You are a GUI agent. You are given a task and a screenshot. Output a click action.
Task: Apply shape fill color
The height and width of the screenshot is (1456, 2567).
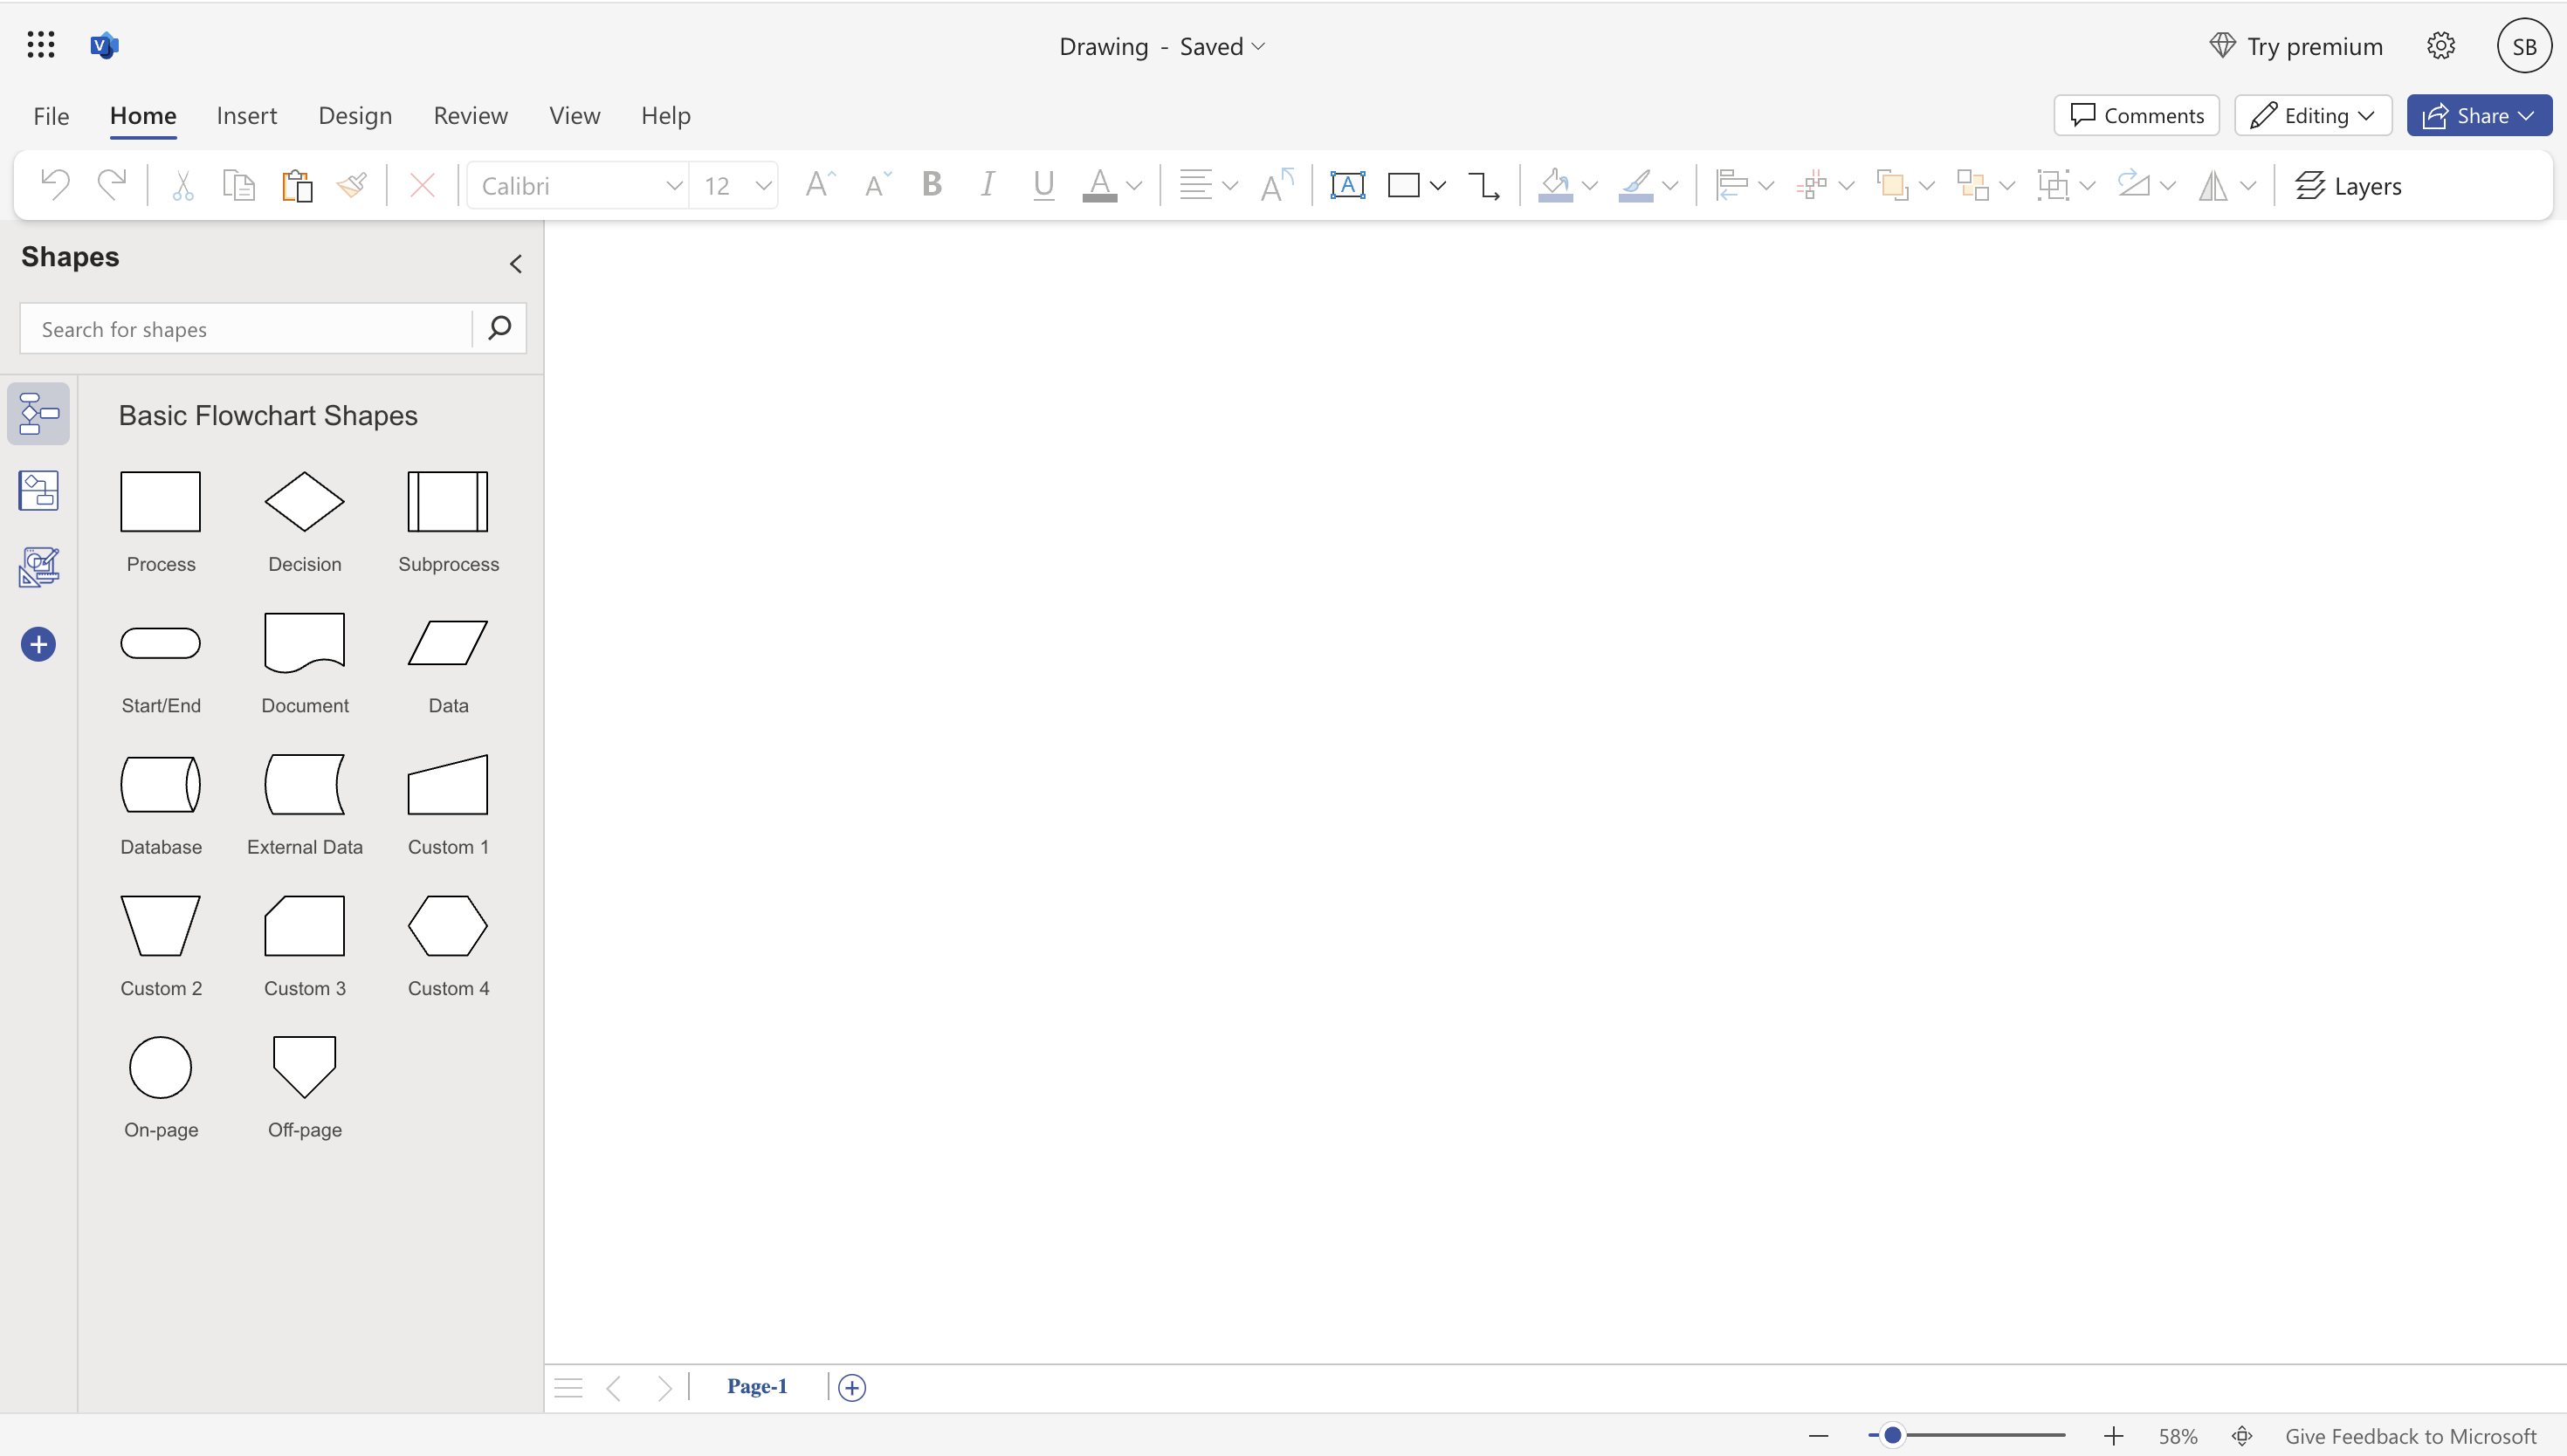coord(1556,185)
